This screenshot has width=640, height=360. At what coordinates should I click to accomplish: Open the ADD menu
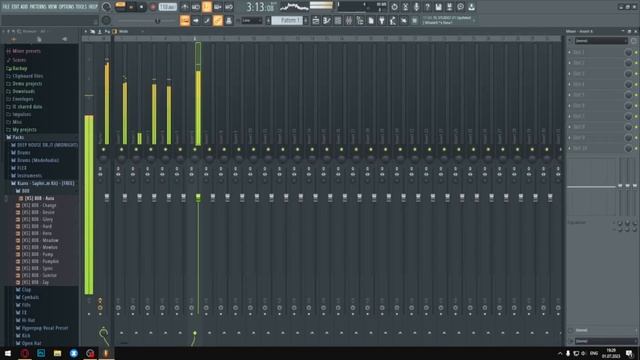point(24,7)
